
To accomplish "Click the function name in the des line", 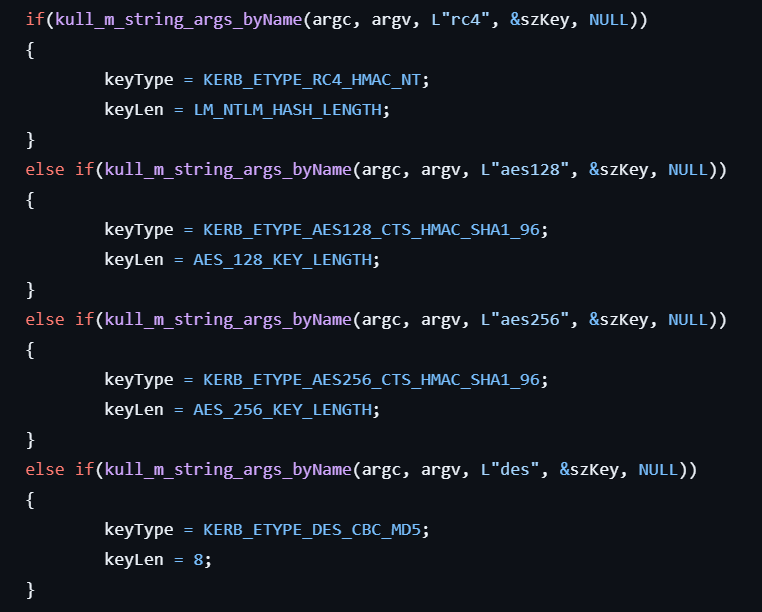I will click(228, 470).
